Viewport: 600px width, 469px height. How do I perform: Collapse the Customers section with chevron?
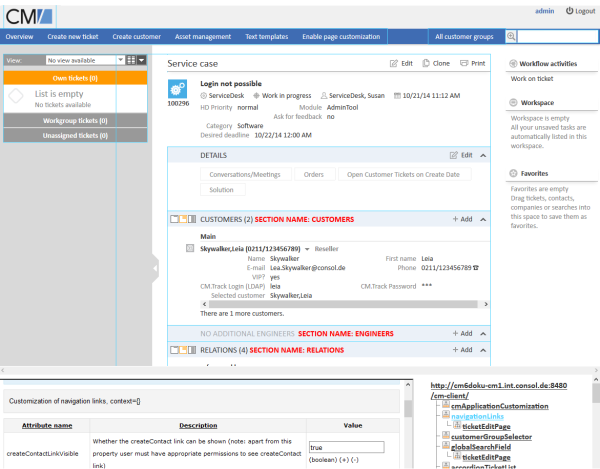[484, 218]
